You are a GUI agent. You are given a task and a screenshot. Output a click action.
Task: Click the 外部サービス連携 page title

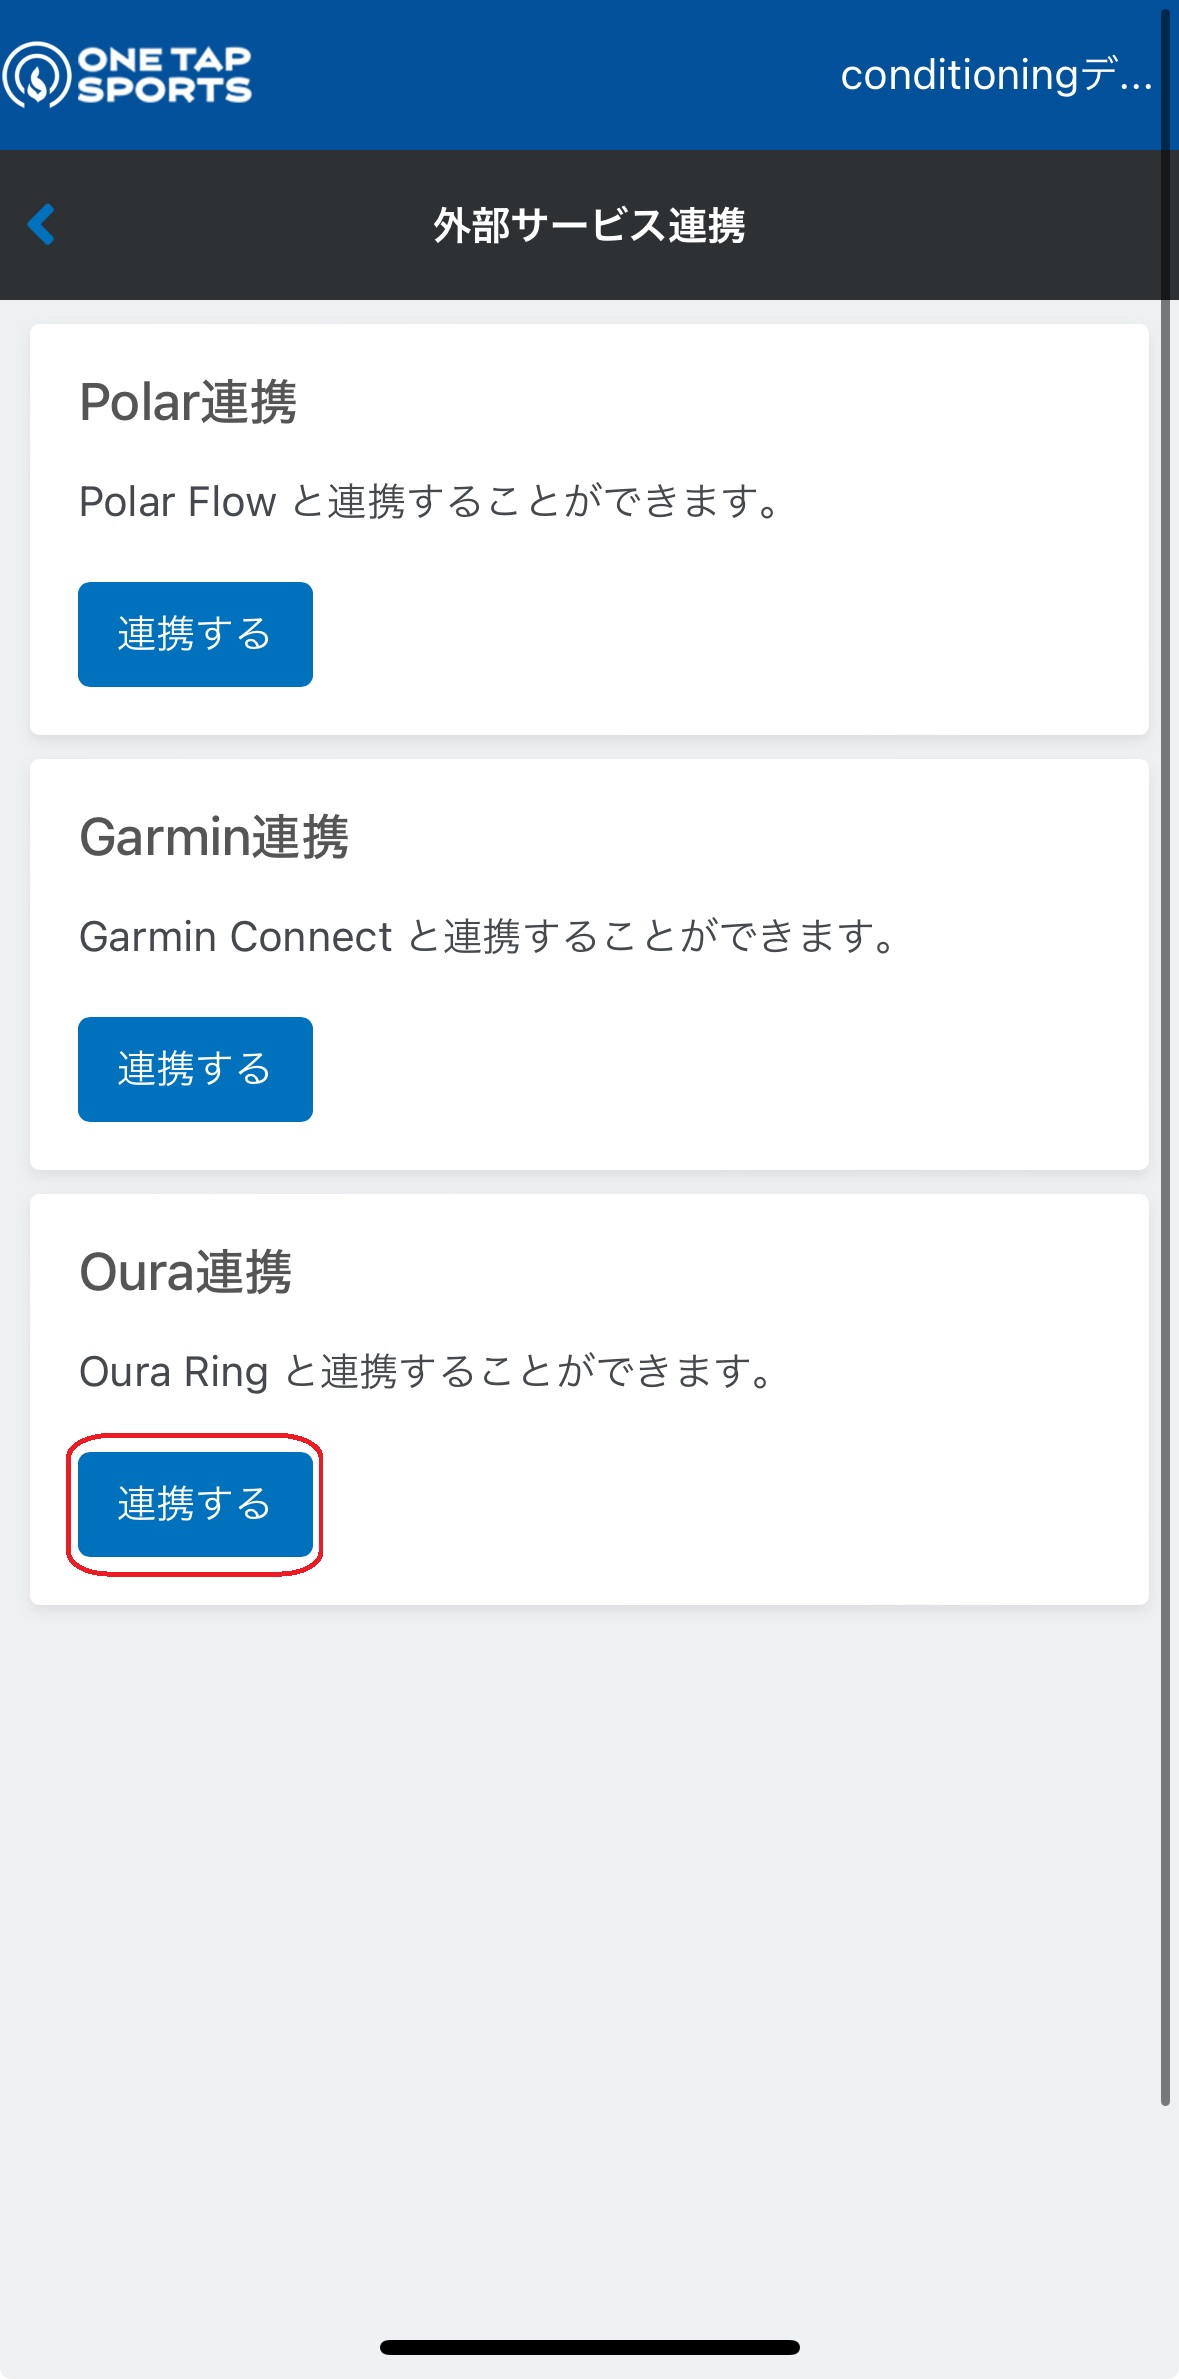(589, 225)
